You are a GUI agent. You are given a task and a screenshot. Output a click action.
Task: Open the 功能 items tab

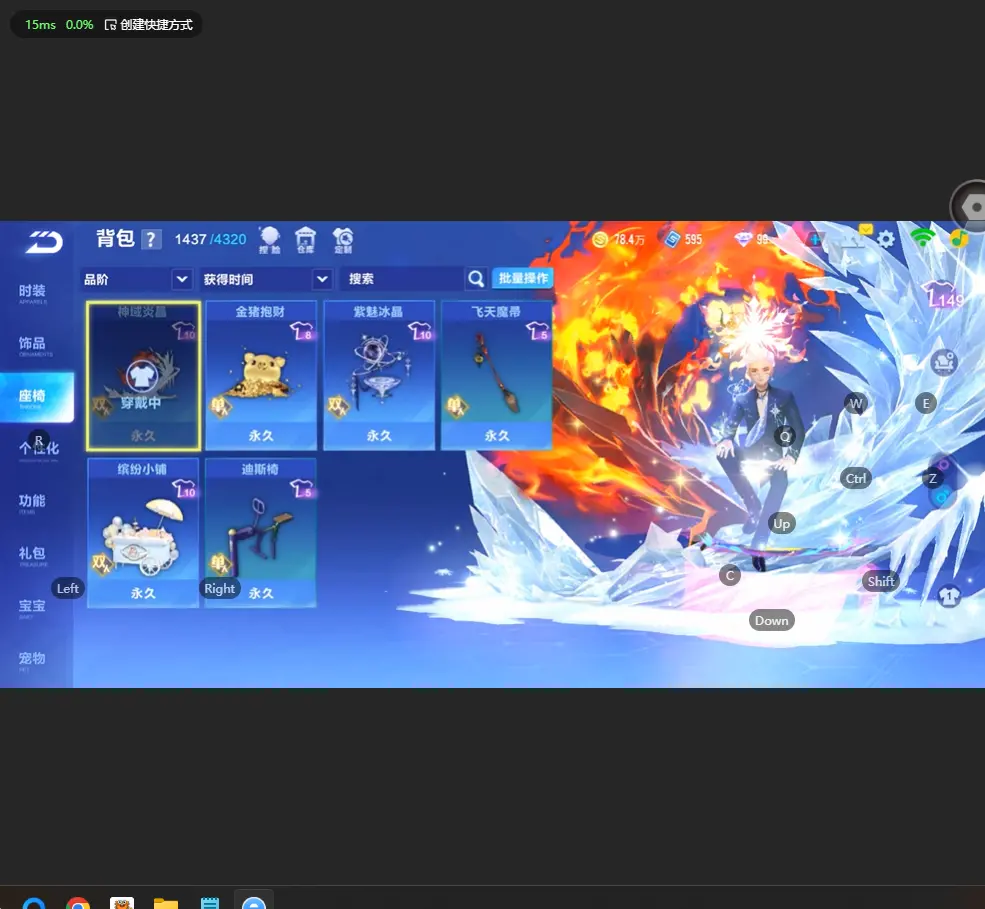(33, 503)
